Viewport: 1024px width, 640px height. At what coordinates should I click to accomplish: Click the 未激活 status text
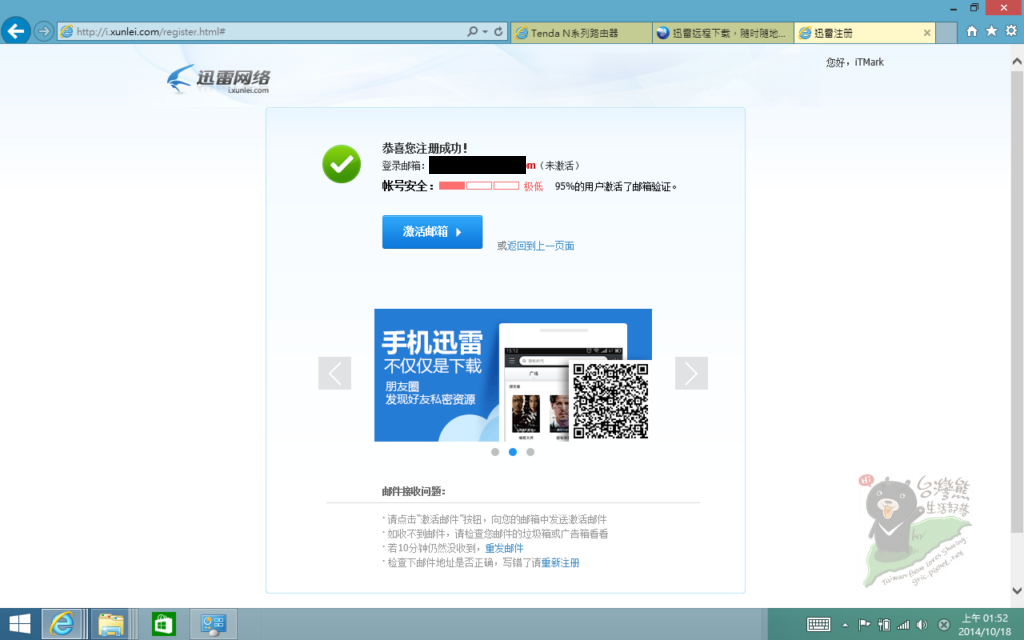click(x=559, y=166)
